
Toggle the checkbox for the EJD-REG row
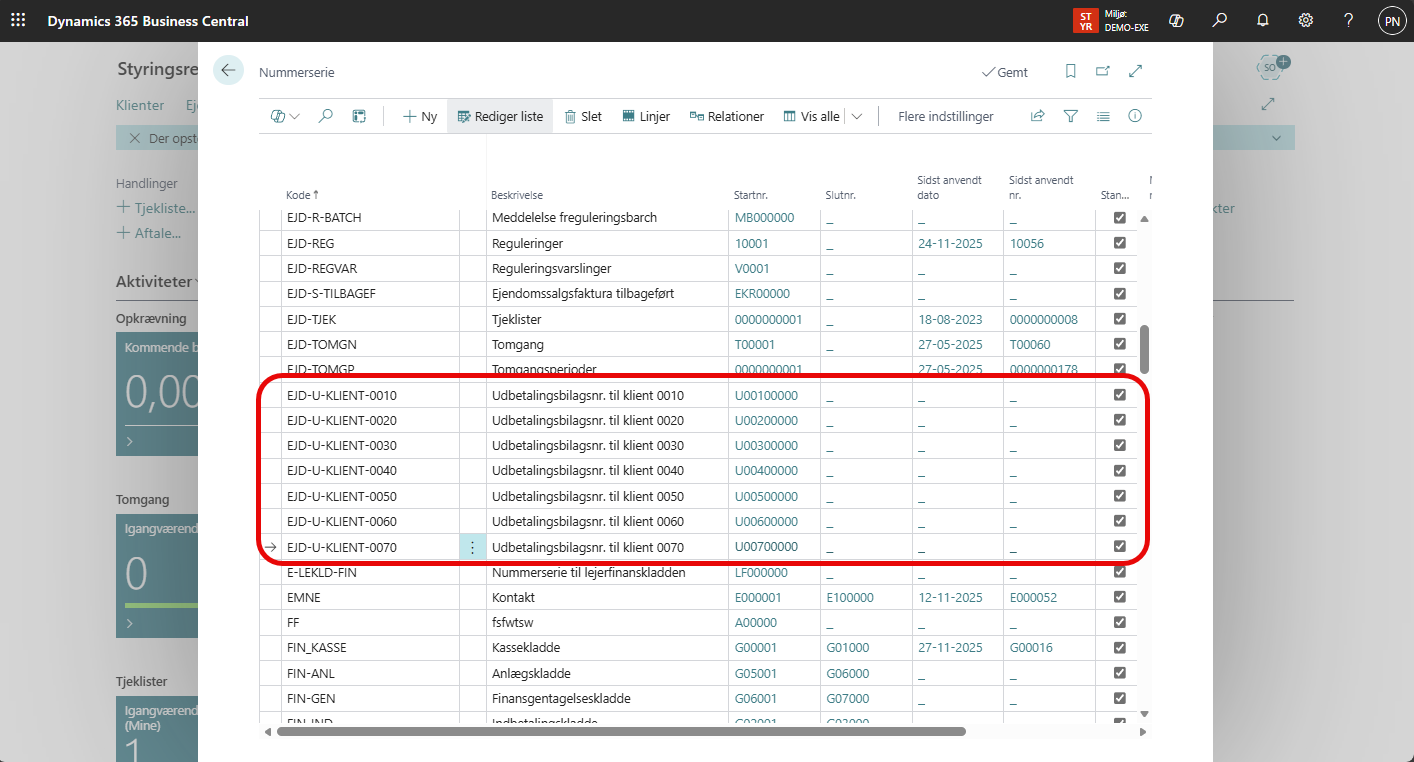pos(1119,243)
